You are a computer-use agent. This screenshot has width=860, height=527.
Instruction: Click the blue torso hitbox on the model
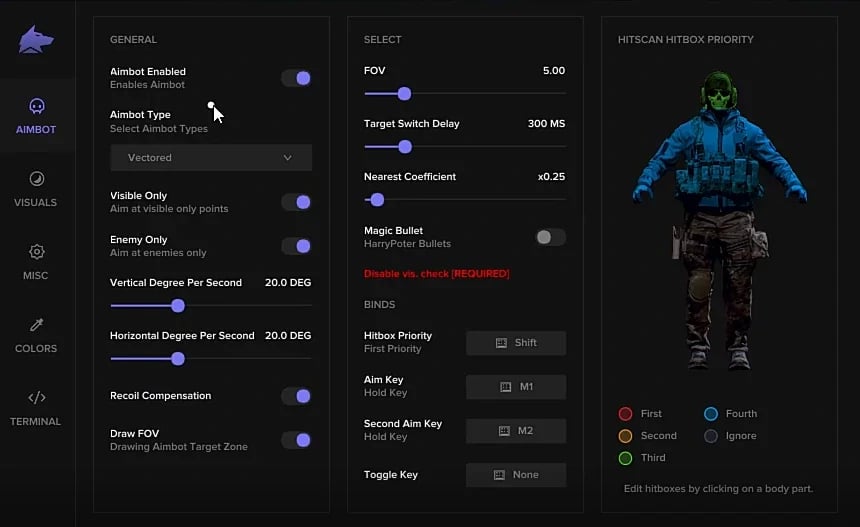720,159
